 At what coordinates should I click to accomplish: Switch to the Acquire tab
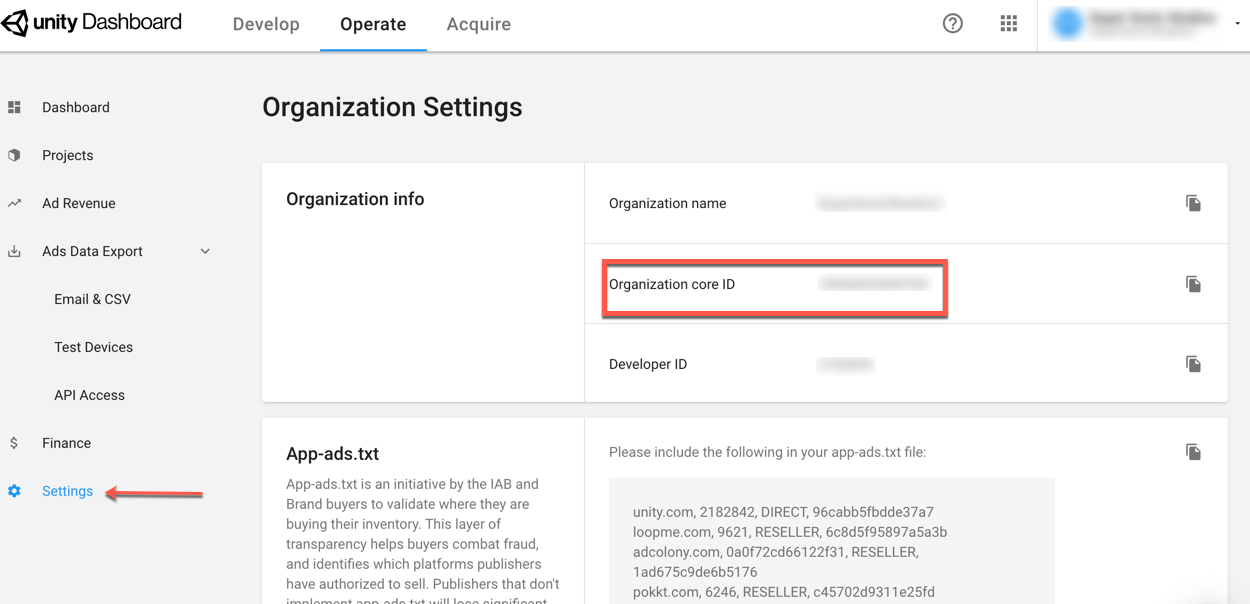coord(478,25)
